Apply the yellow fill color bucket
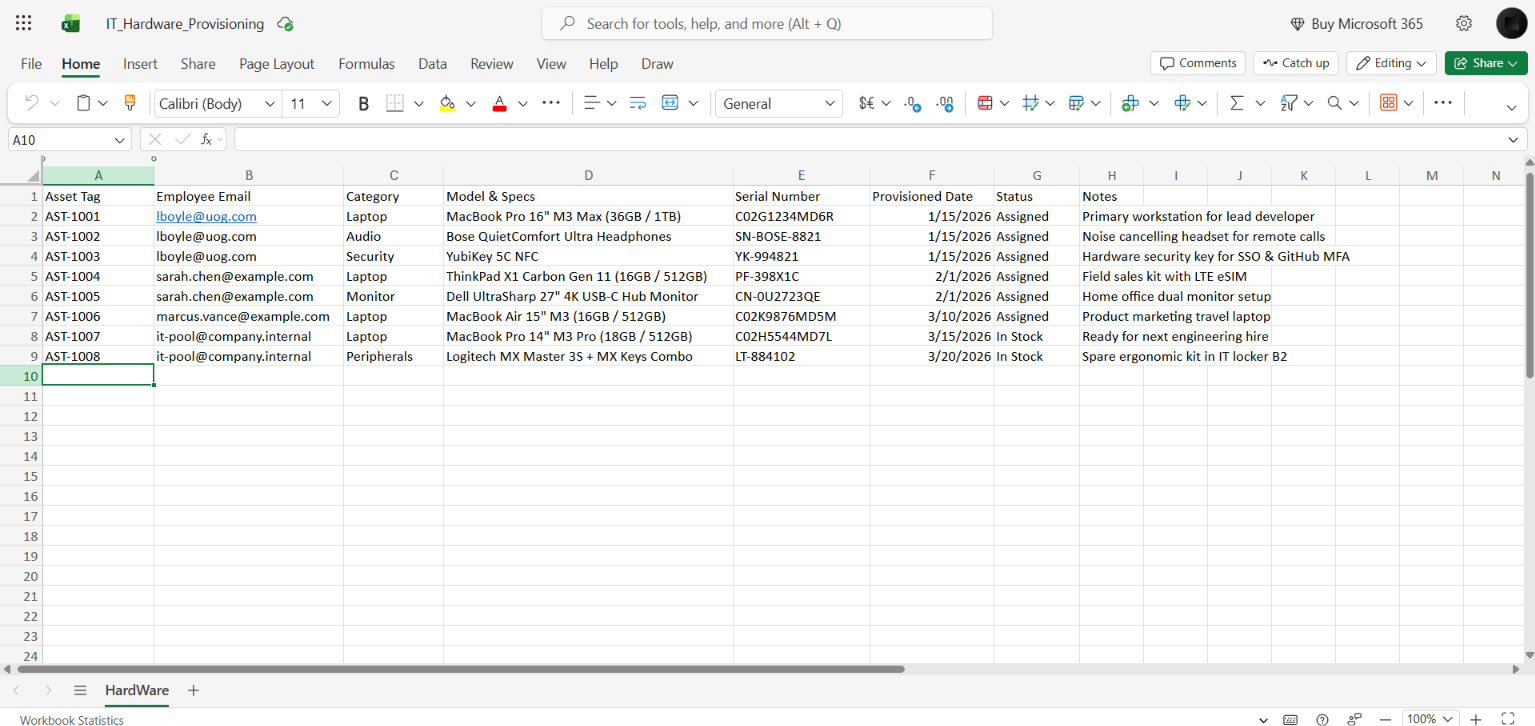 coord(447,103)
